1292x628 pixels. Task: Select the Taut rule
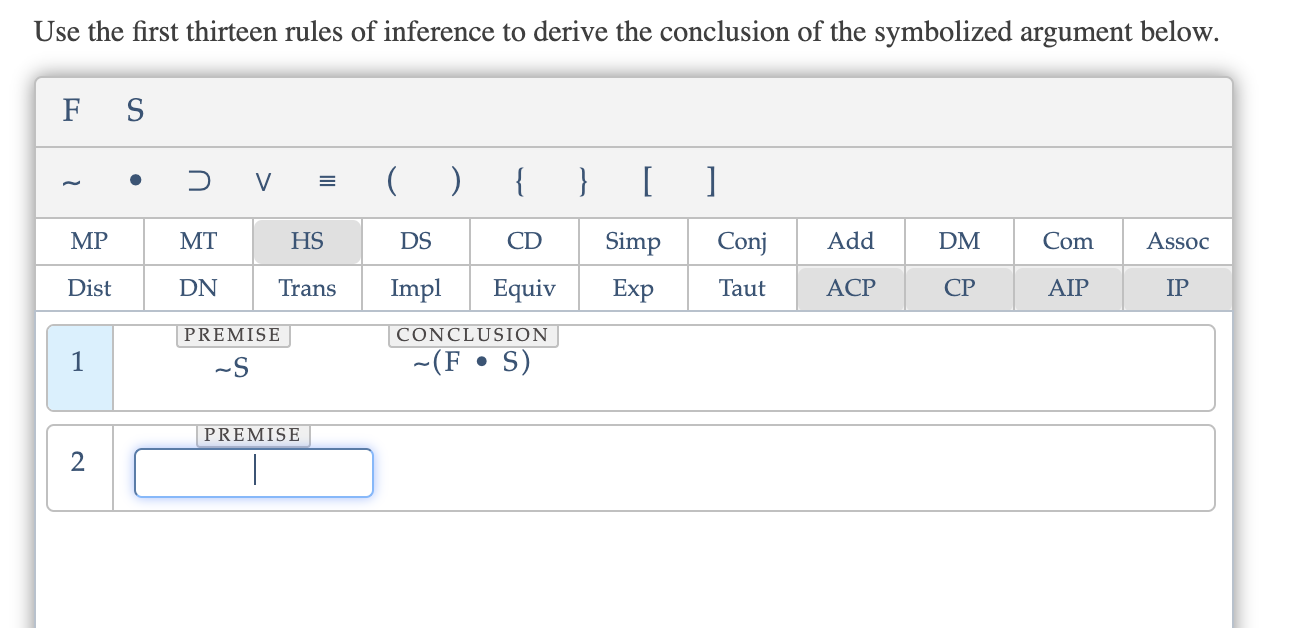pyautogui.click(x=741, y=288)
